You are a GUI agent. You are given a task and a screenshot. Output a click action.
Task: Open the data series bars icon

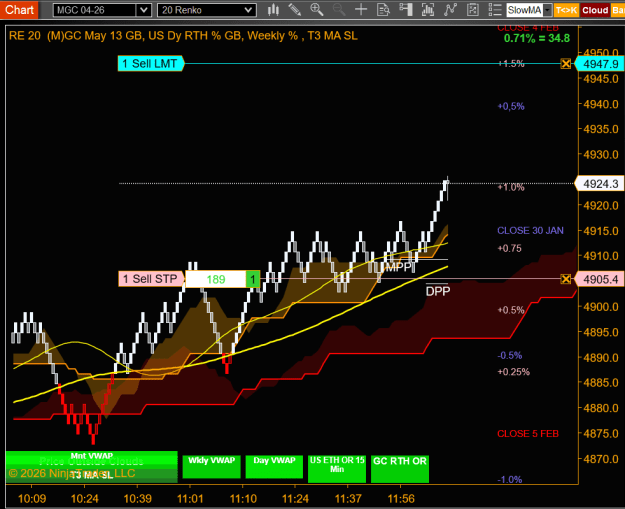click(x=428, y=10)
